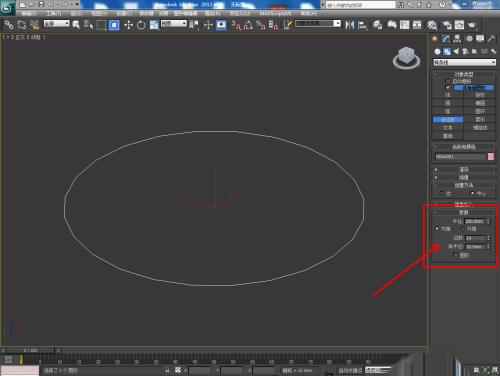
Task: Select Lights category in Create panel
Action: click(x=456, y=51)
